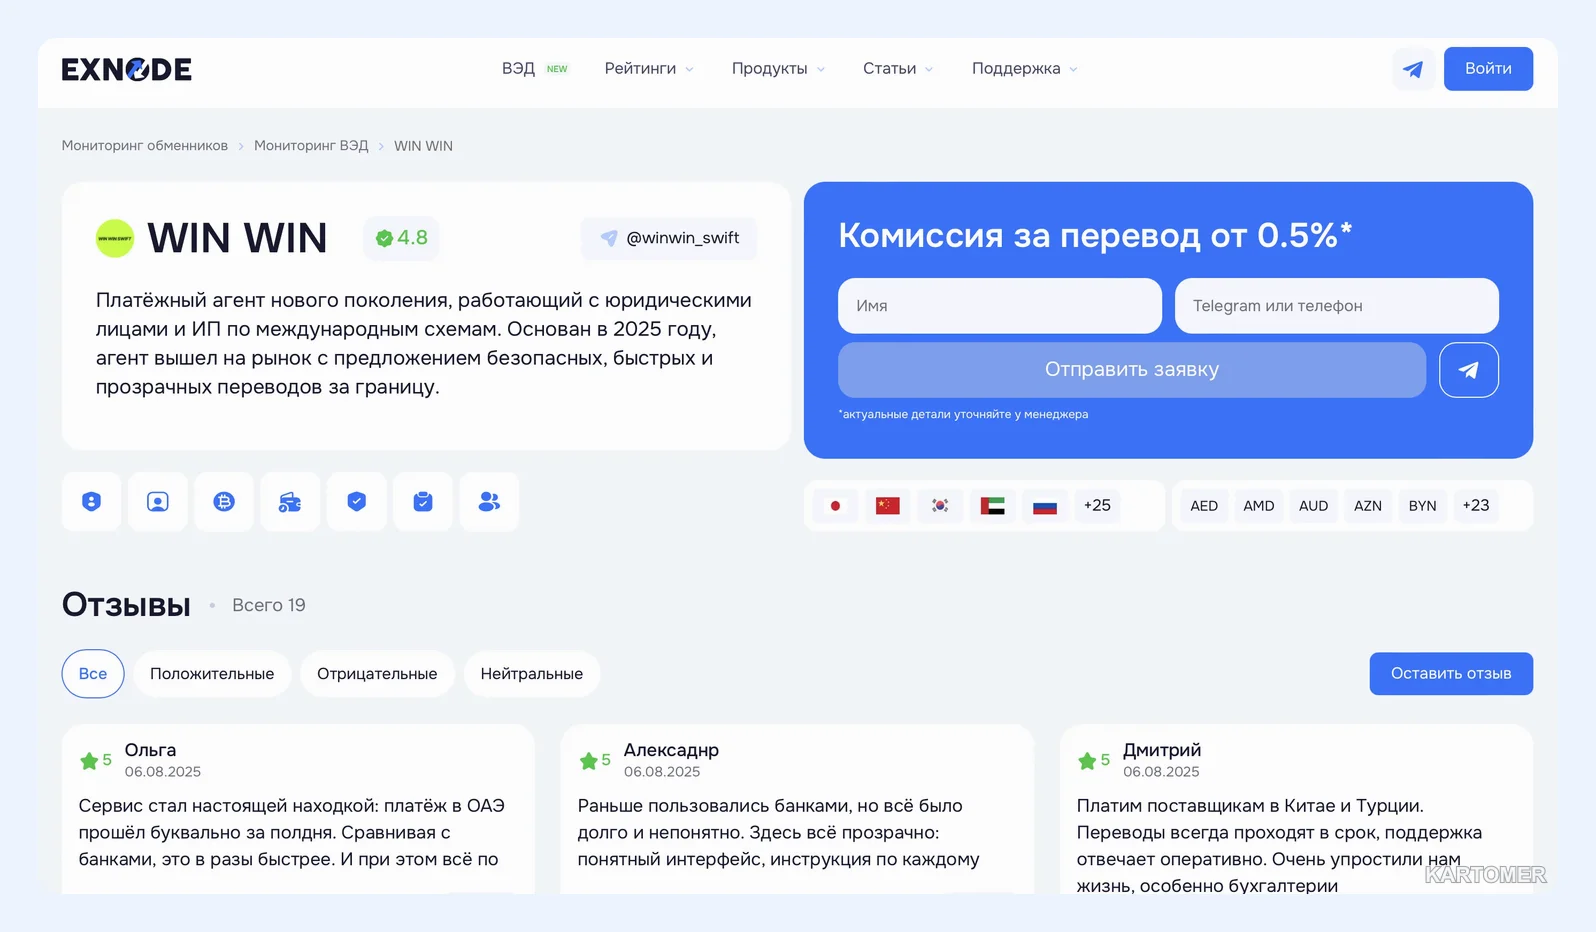Expand Статьи dropdown menu
The width and height of the screenshot is (1596, 932).
tap(898, 69)
